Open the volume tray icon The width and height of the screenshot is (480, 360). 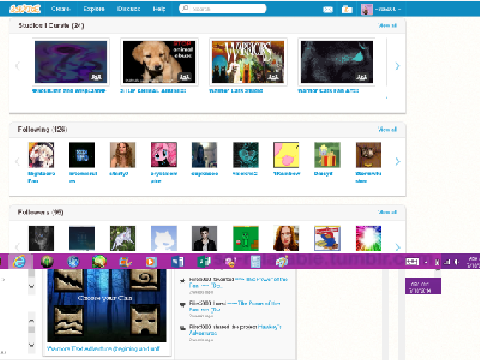click(x=456, y=262)
